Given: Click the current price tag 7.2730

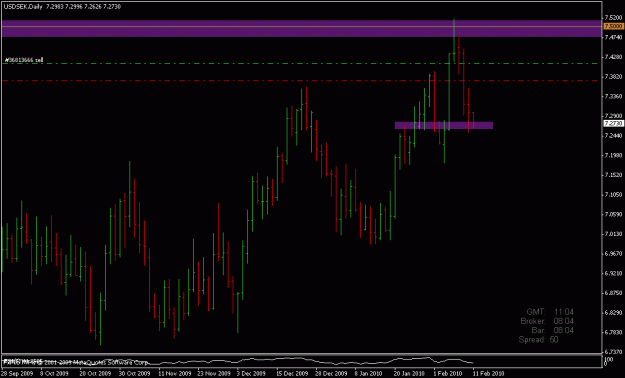Looking at the screenshot, I should [613, 124].
